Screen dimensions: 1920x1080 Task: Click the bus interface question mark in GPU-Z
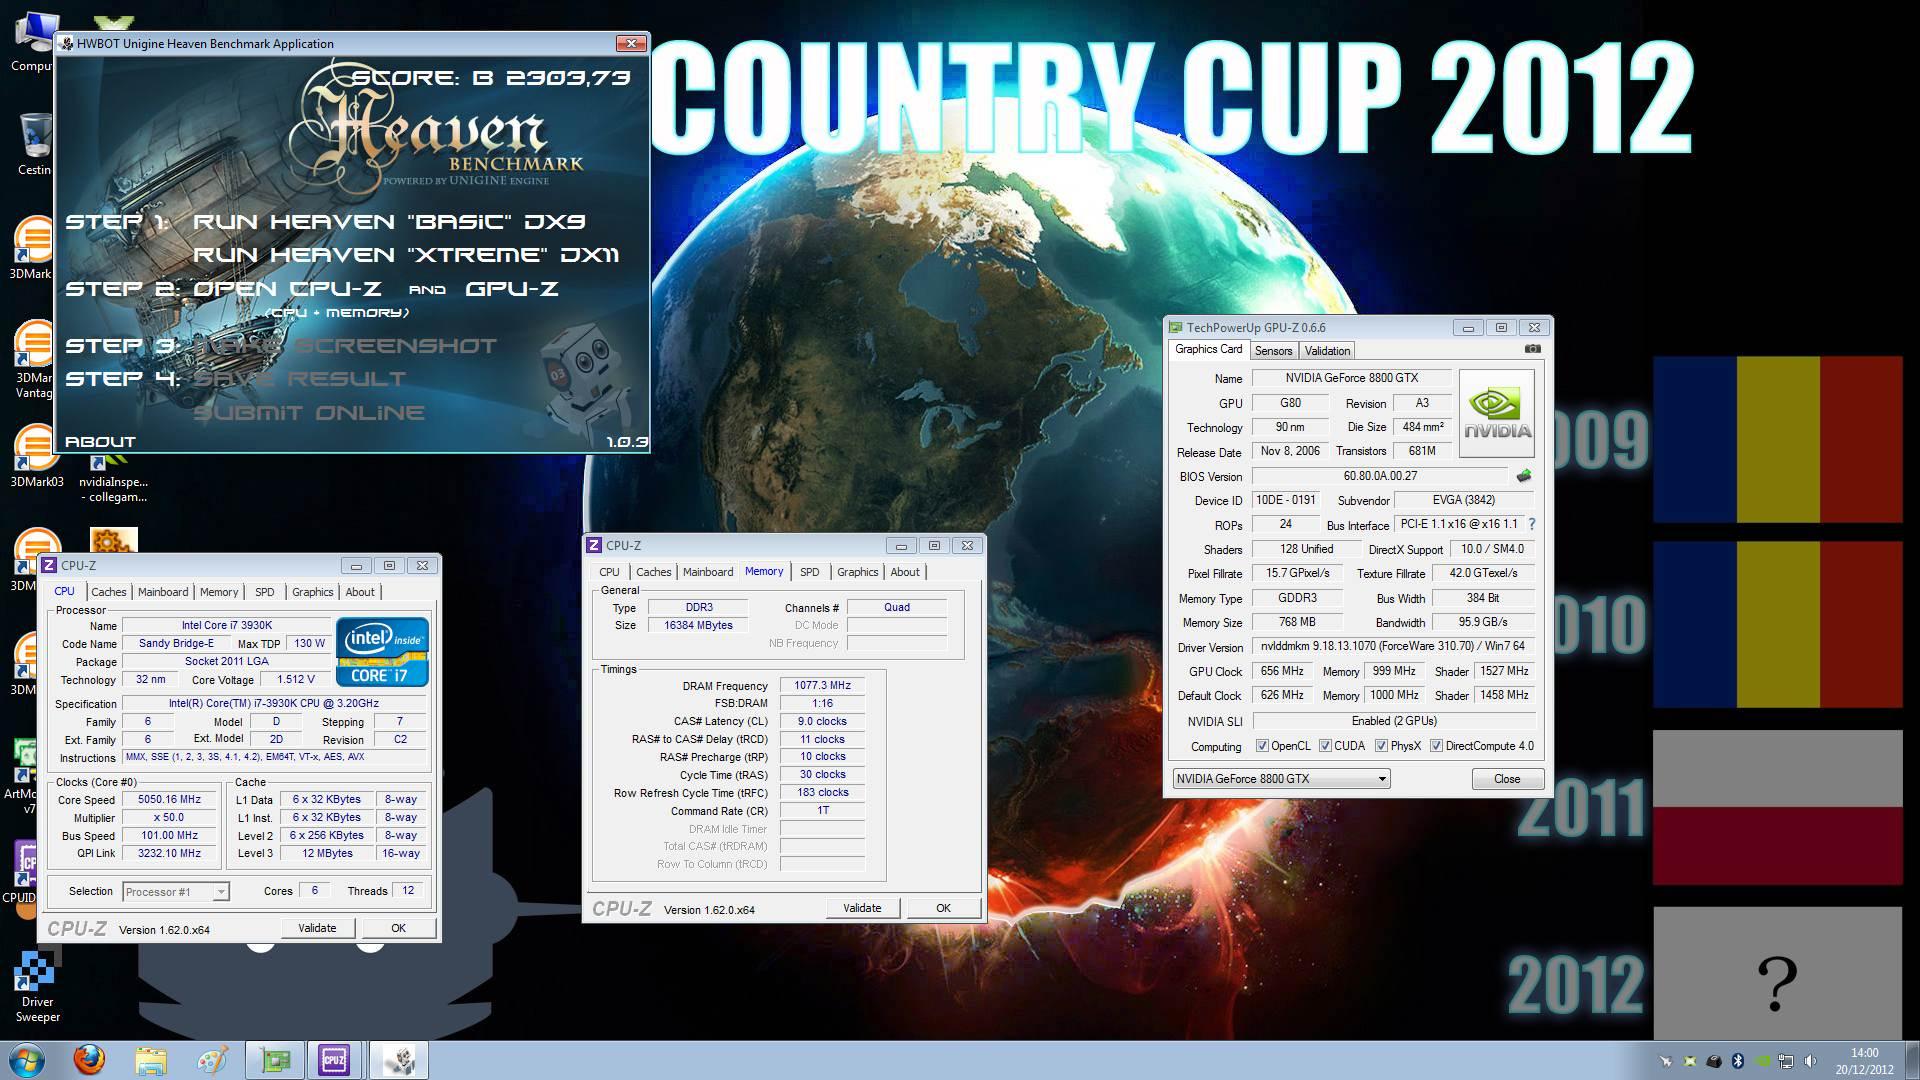coord(1532,524)
